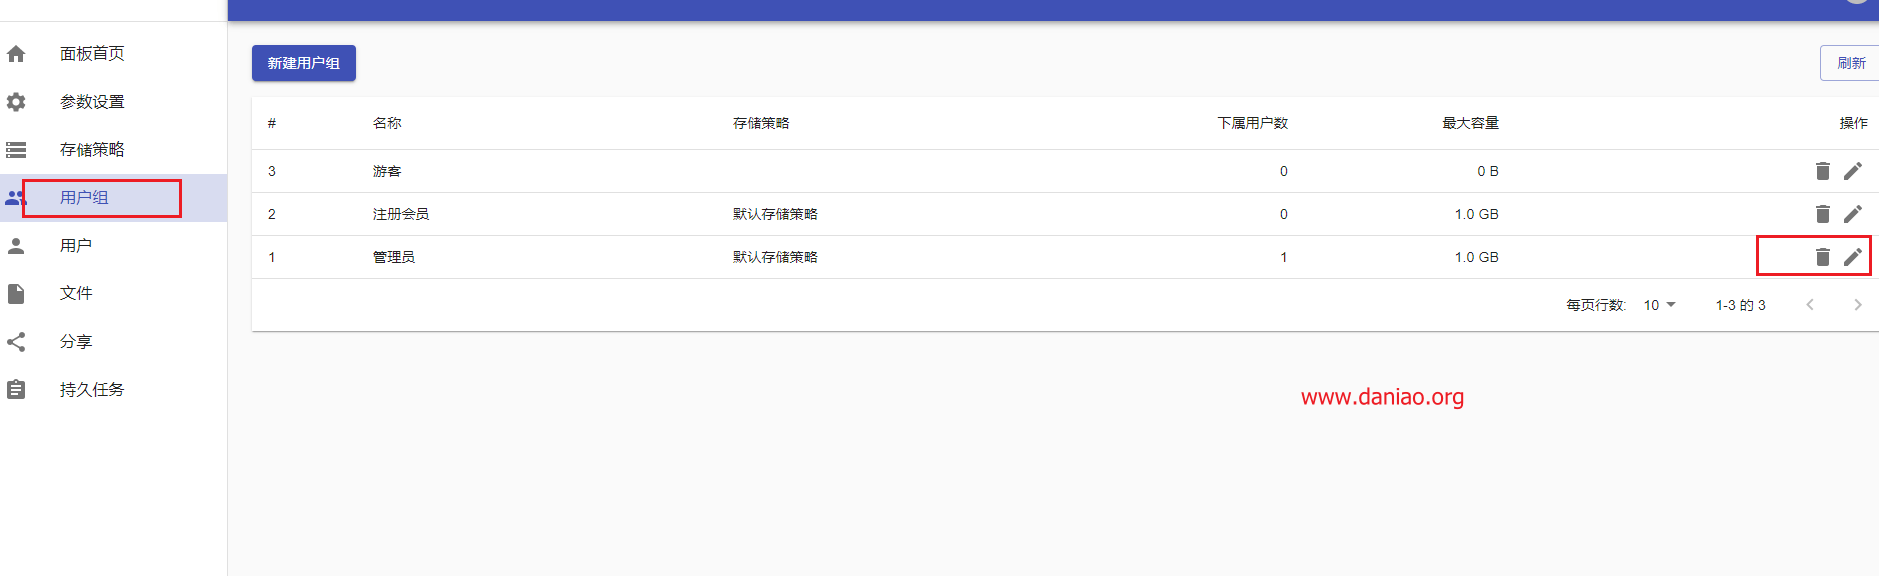Go to the next page arrow

(x=1858, y=305)
